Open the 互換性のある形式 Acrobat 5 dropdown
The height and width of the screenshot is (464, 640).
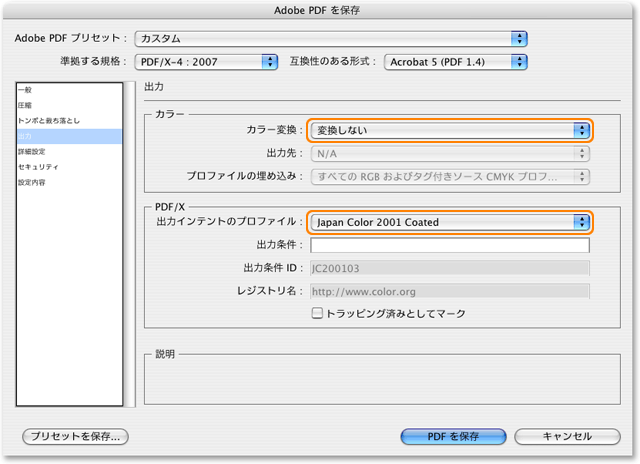455,62
